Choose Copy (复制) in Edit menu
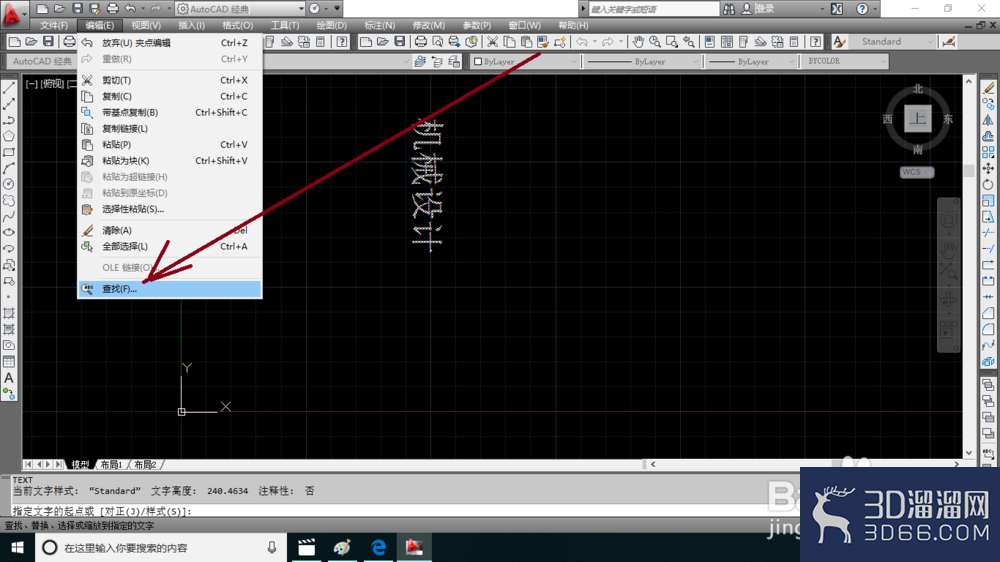The height and width of the screenshot is (562, 1000). [170, 96]
